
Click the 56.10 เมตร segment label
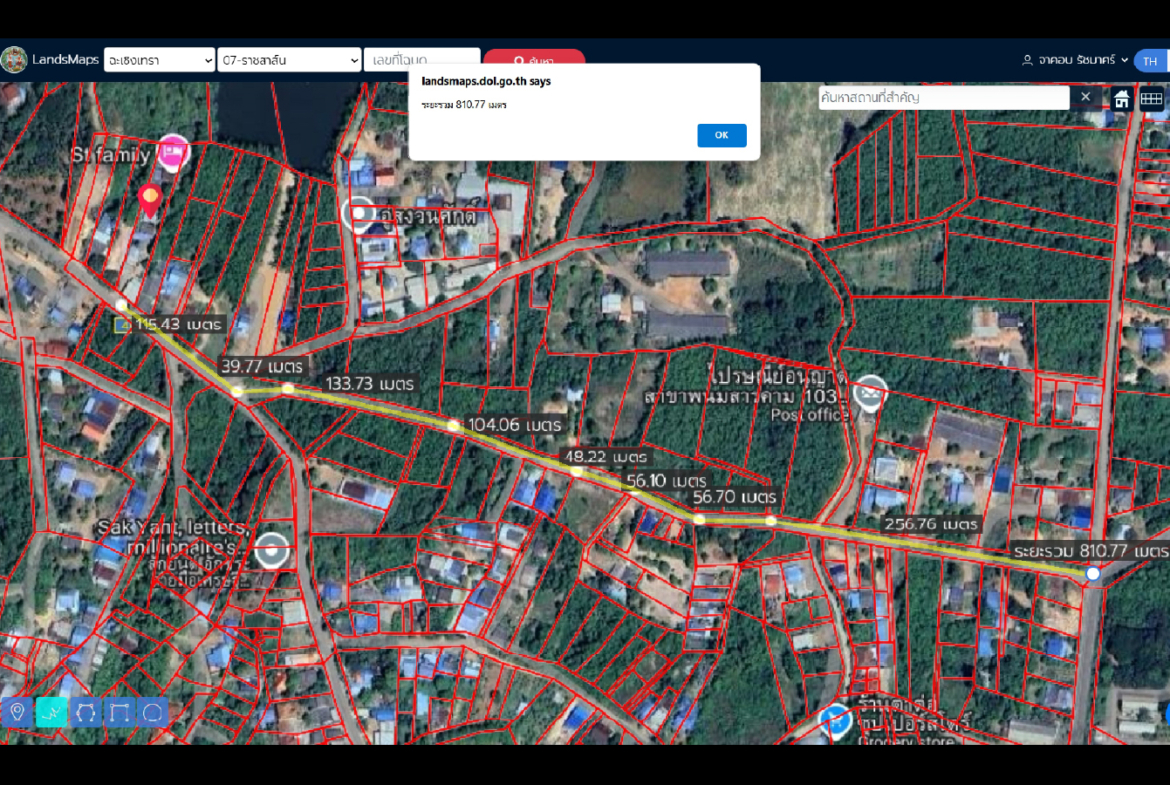[666, 481]
